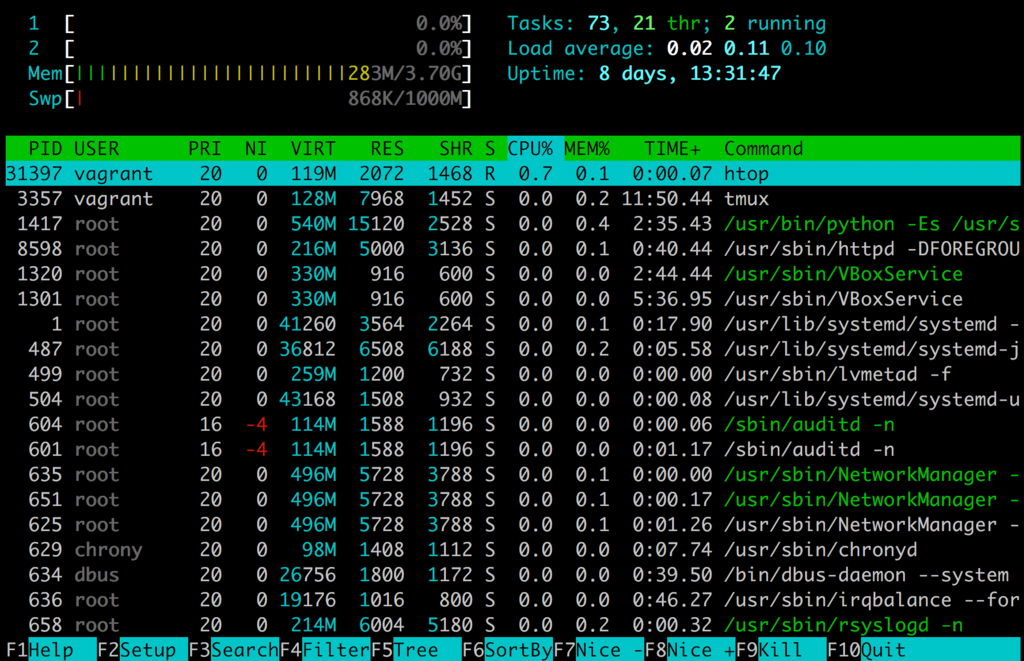Select NetworkManager process PID 635
The height and width of the screenshot is (661, 1024).
click(513, 474)
